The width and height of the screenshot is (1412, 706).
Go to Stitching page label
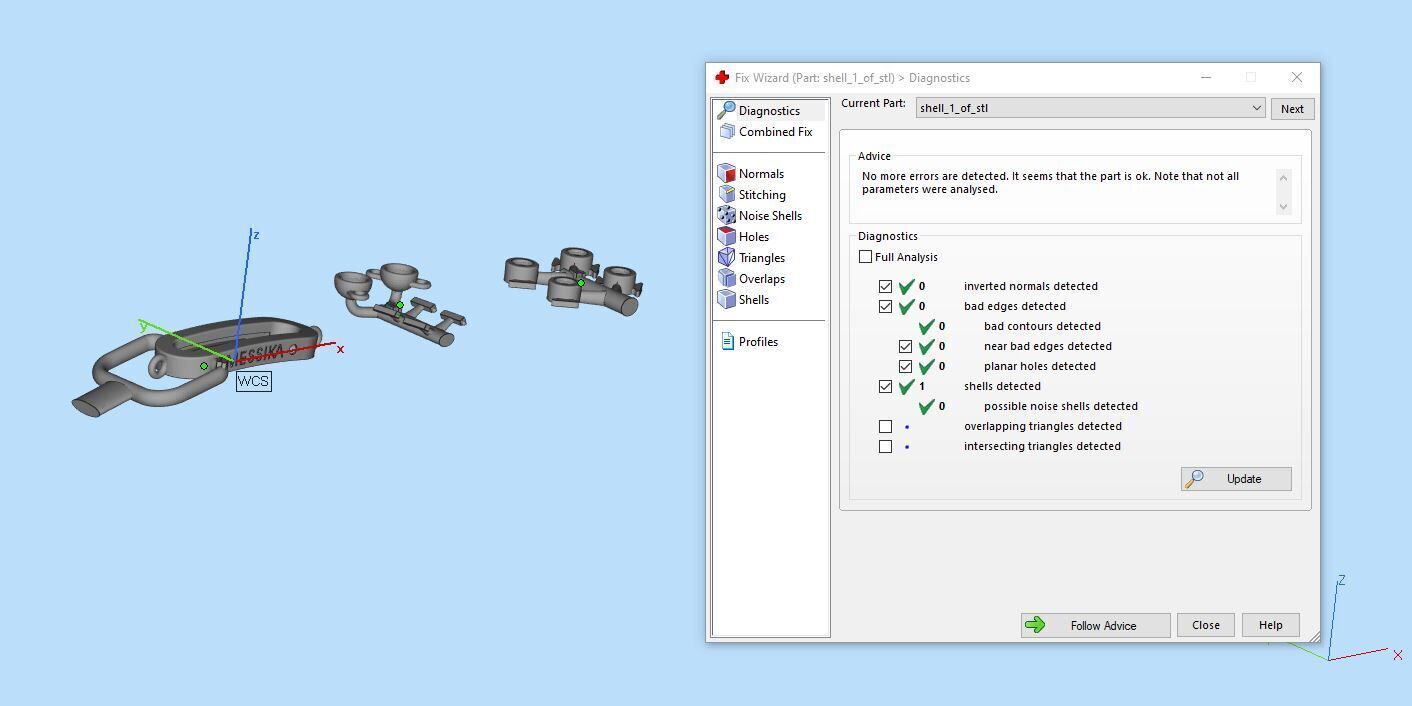point(762,195)
